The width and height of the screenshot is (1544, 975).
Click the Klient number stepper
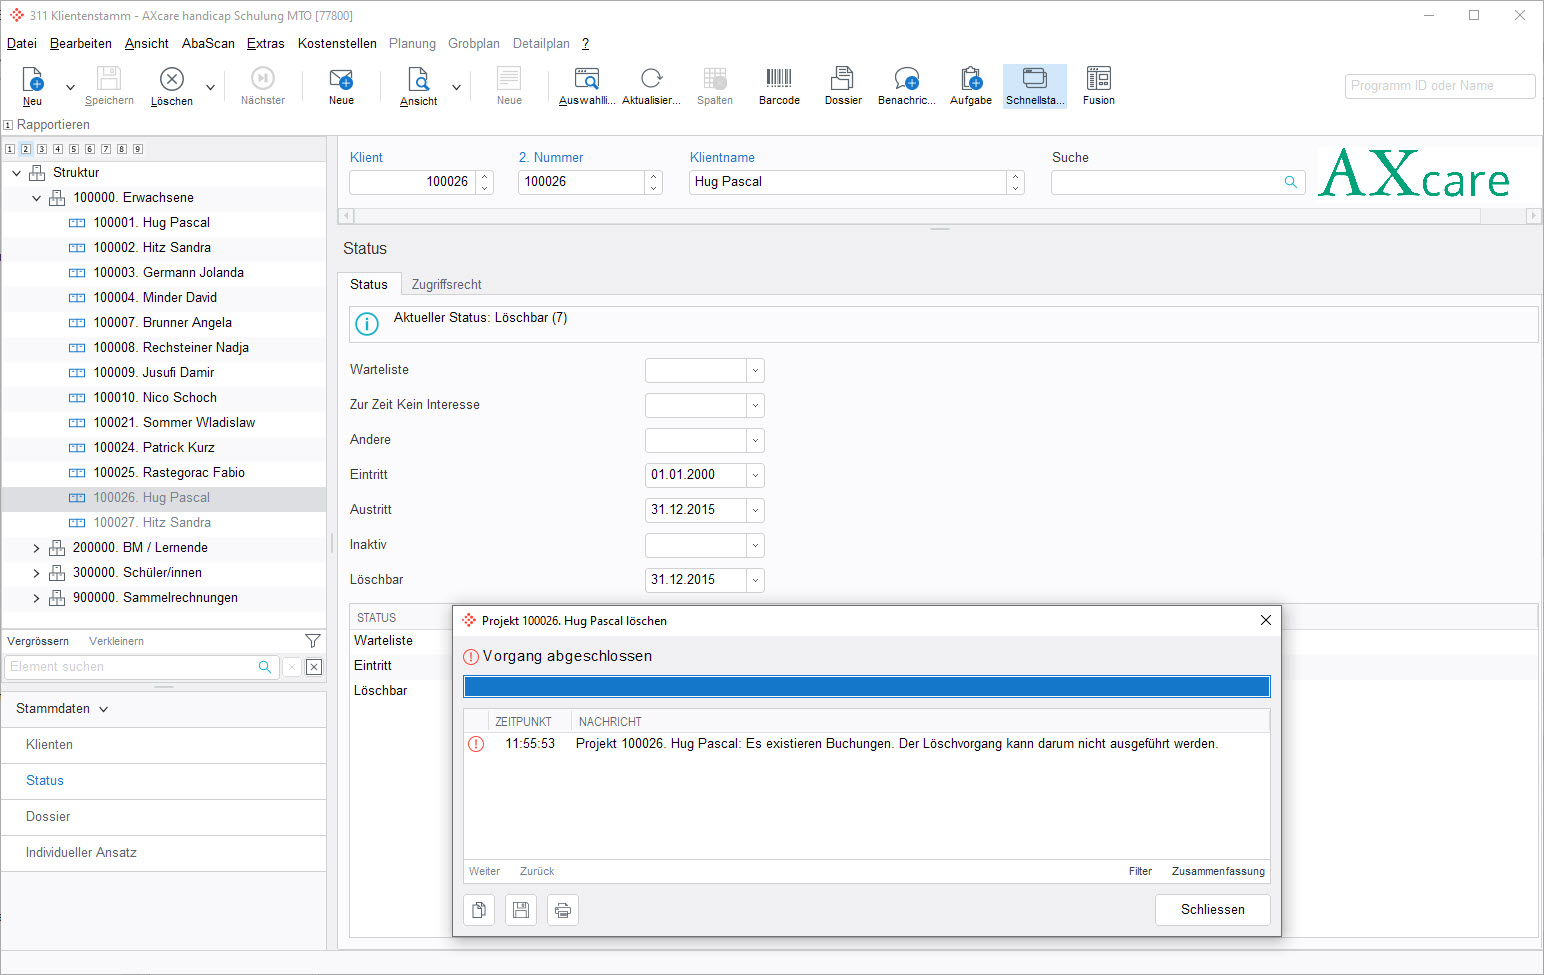485,182
